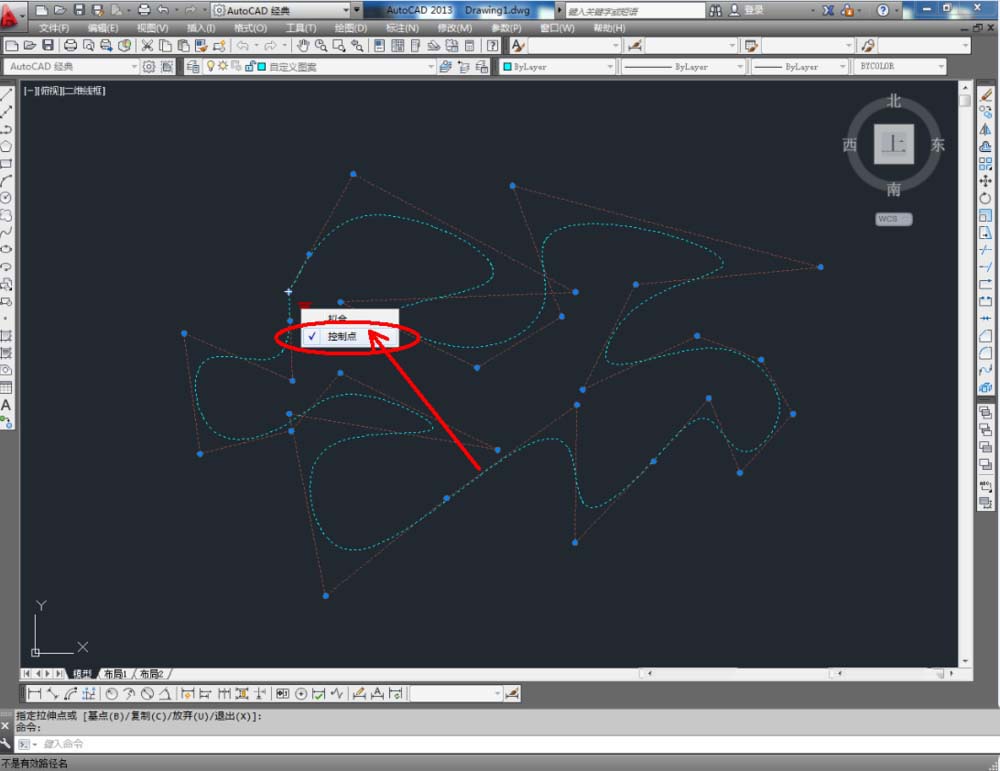
Task: Toggle the layer freeze sun icon
Action: coord(223,66)
